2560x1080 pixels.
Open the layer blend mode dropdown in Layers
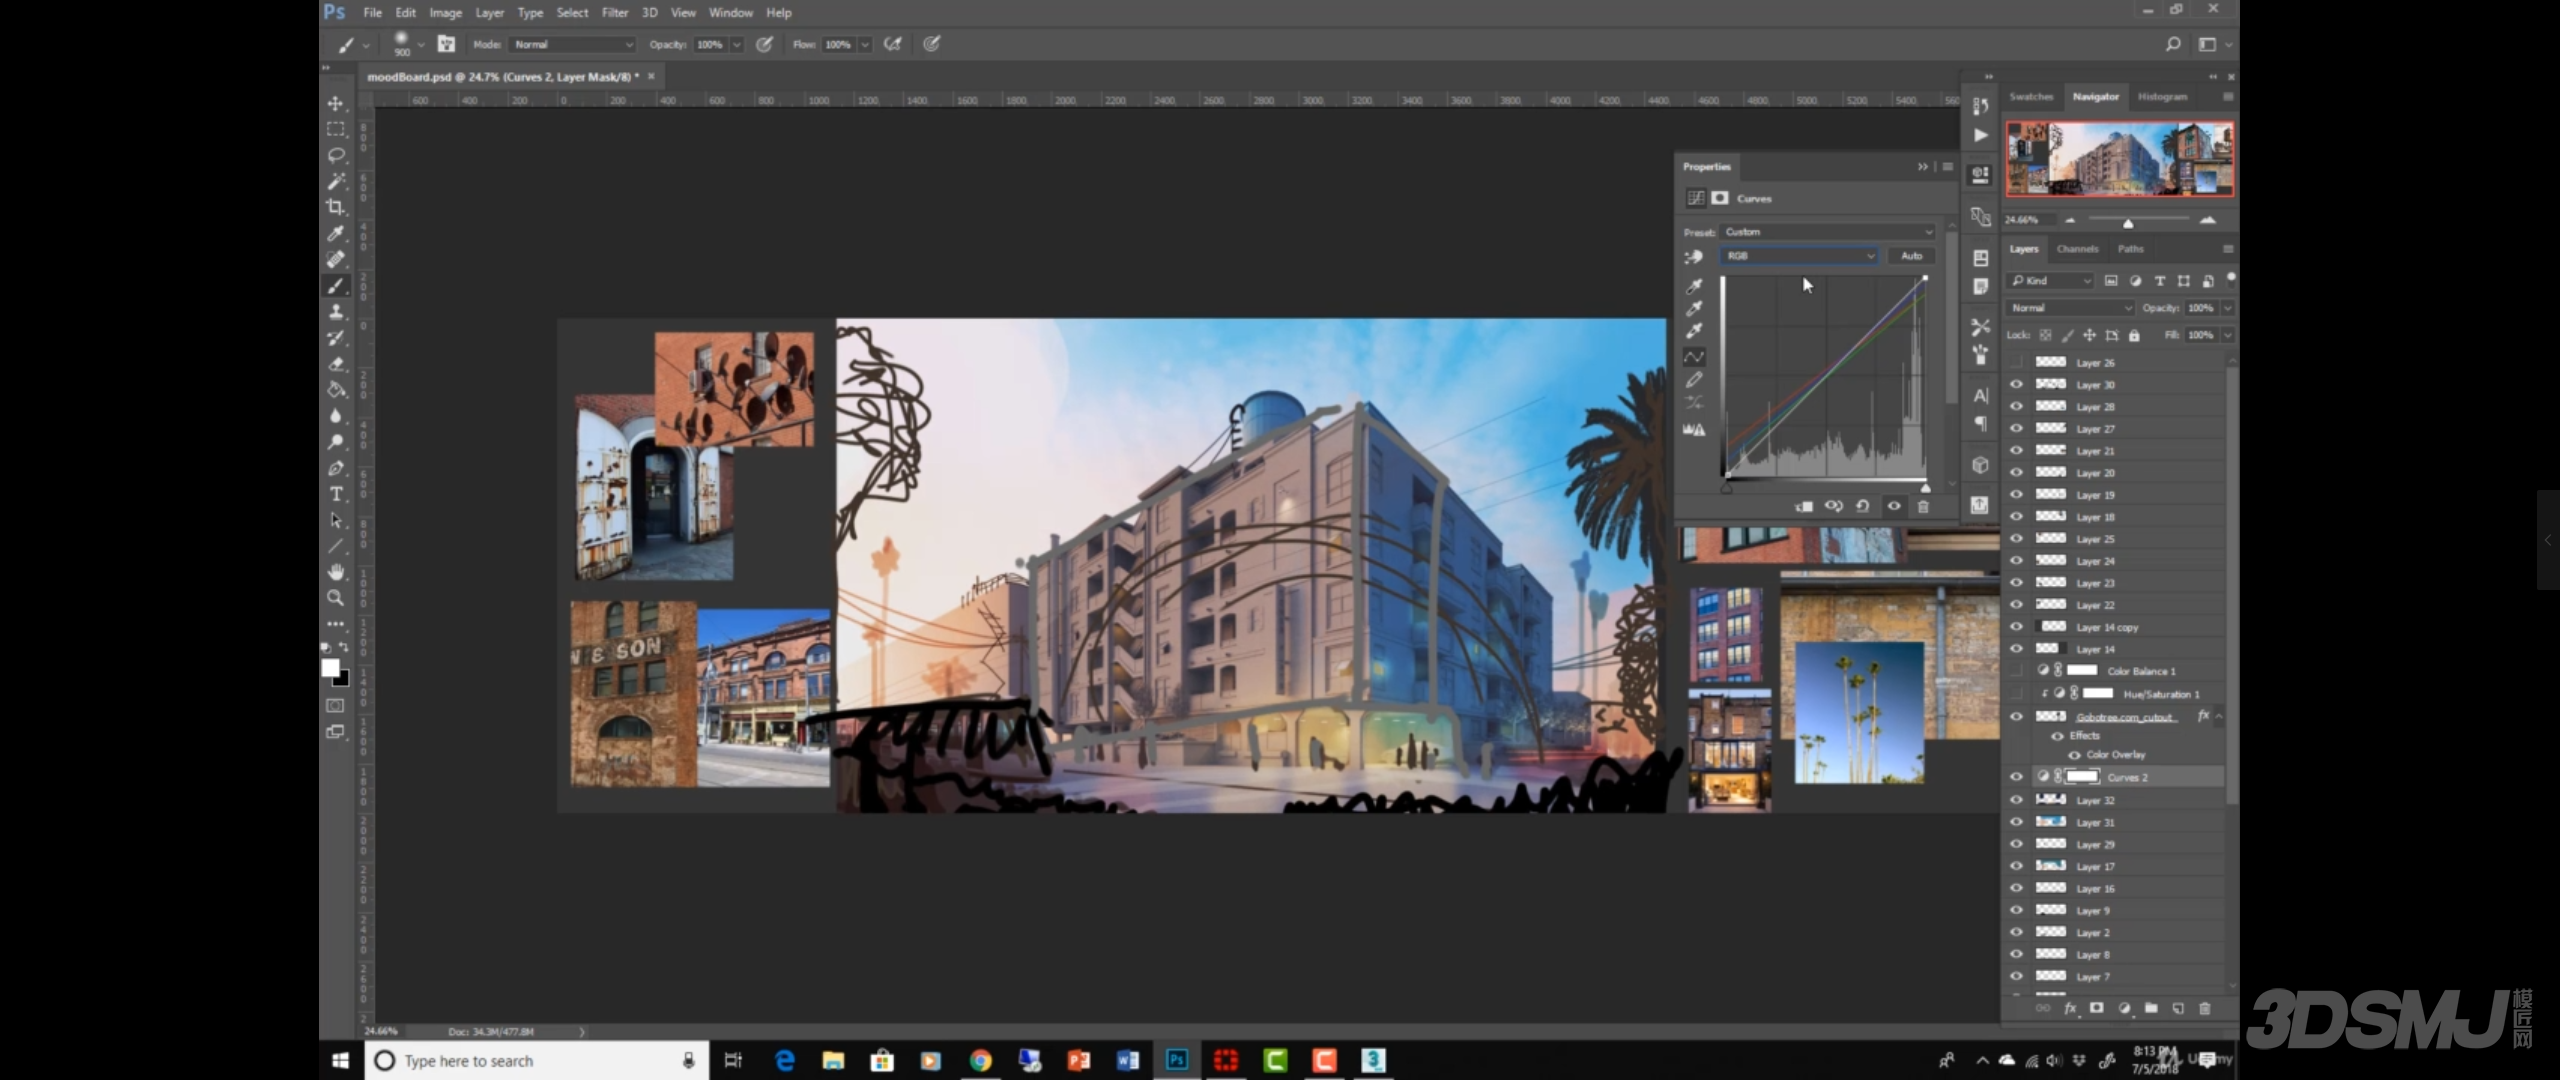coord(2070,308)
